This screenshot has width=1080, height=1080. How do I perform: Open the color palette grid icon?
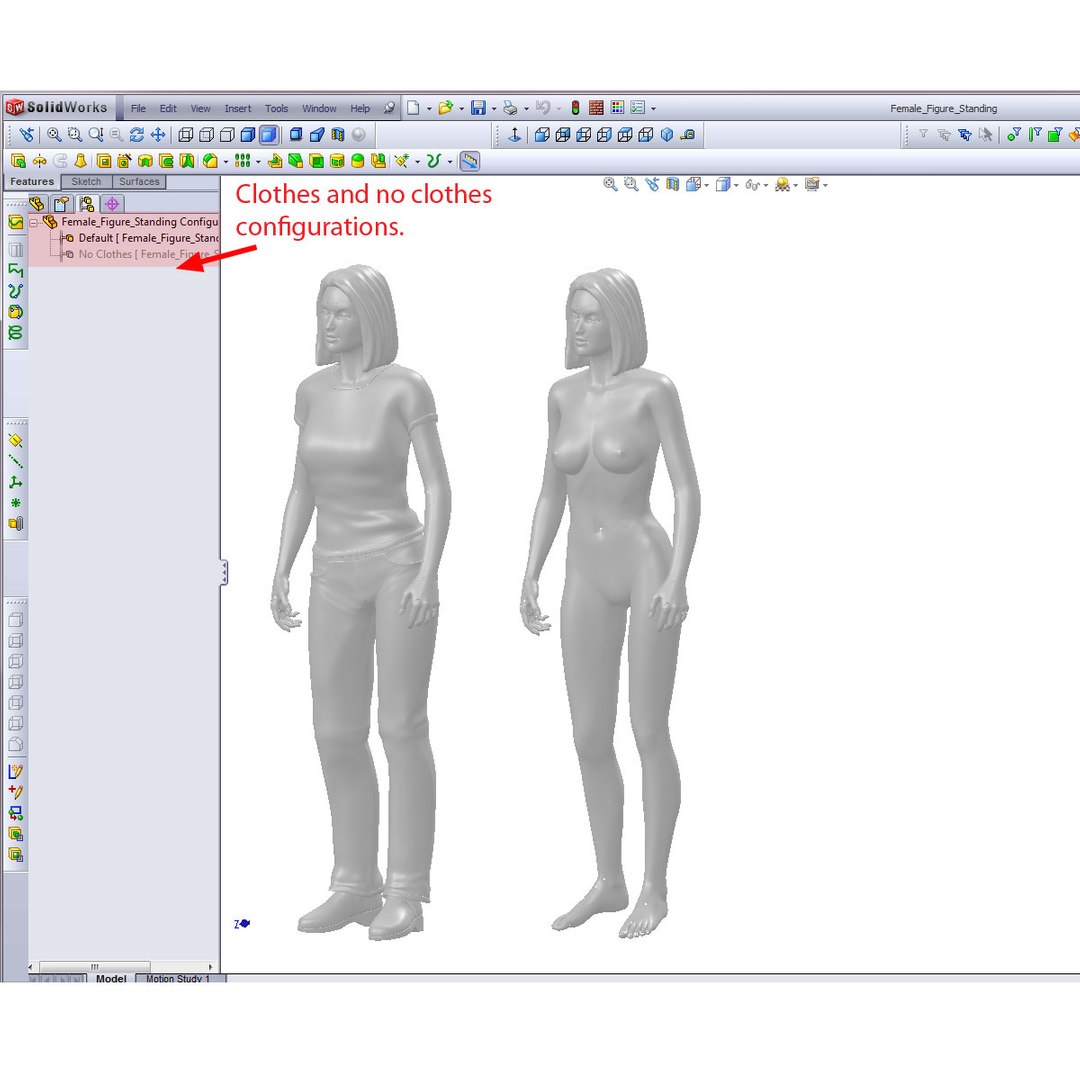(x=617, y=108)
